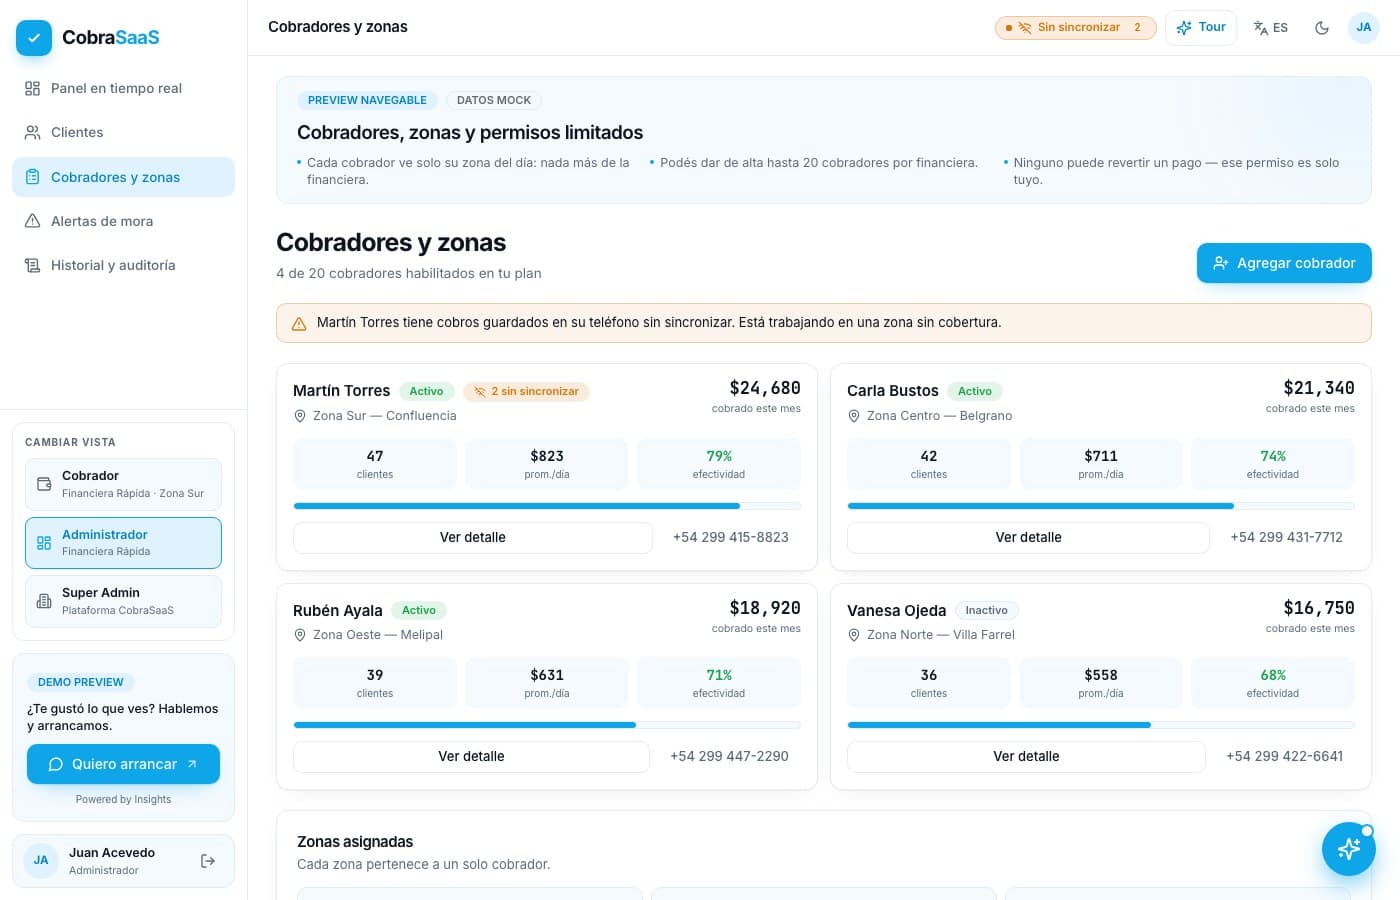Viewport: 1400px width, 900px height.
Task: Go to Clientes in the sidebar
Action: coord(123,132)
